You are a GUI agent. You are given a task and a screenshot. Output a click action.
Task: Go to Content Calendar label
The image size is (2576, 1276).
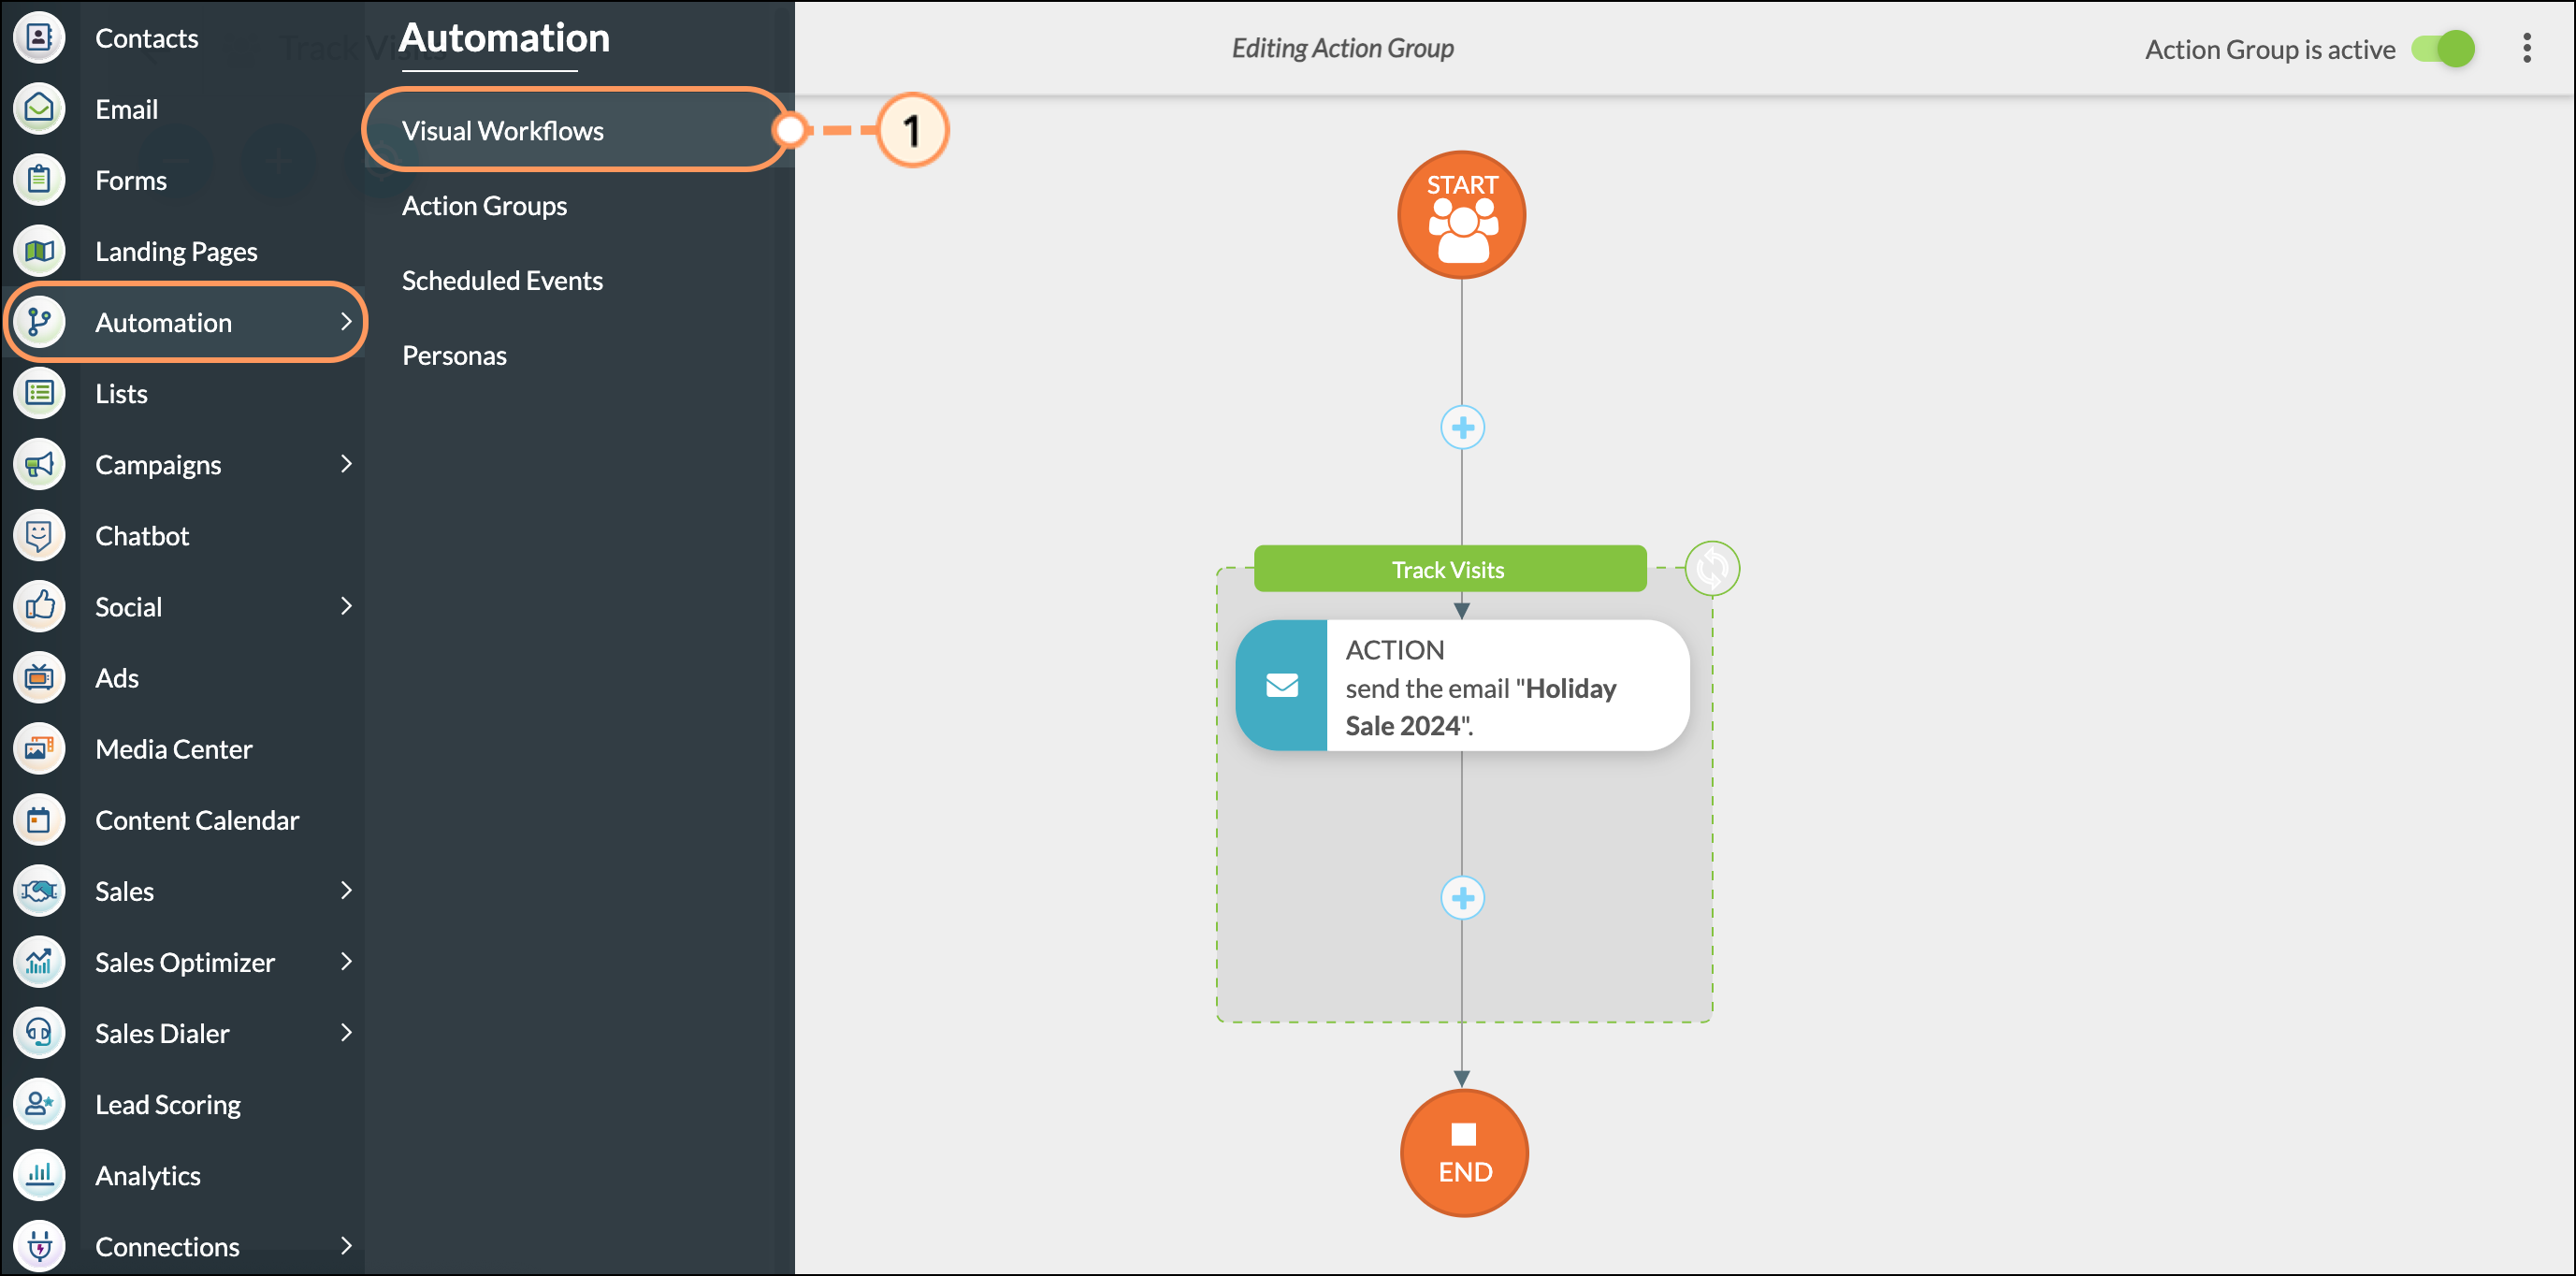(x=197, y=820)
